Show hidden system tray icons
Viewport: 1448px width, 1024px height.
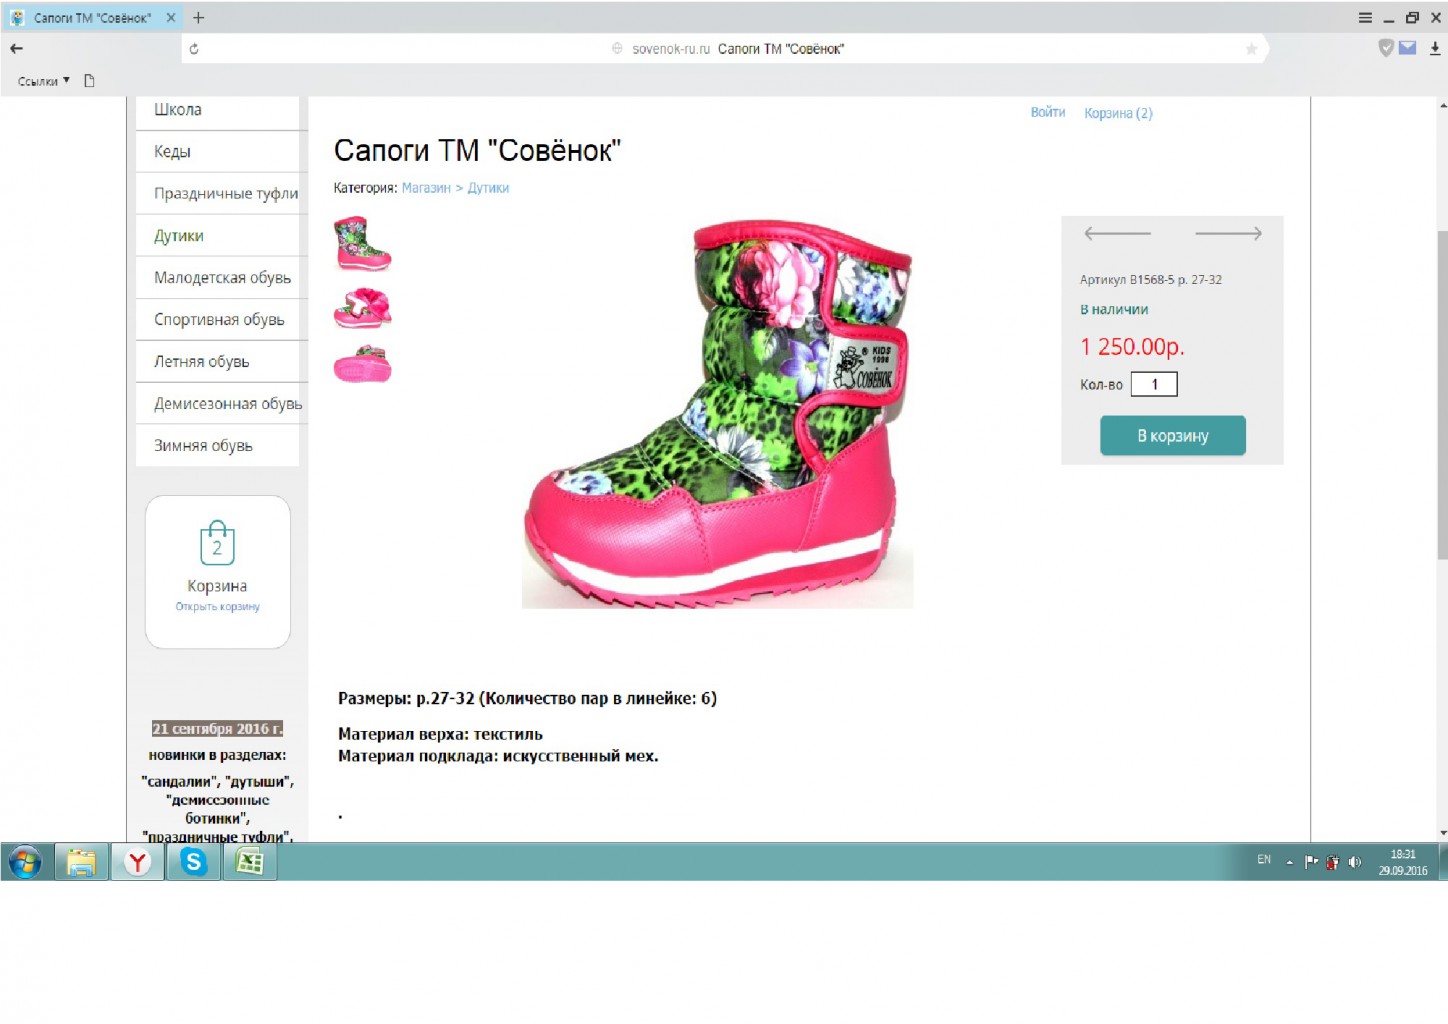(x=1289, y=862)
